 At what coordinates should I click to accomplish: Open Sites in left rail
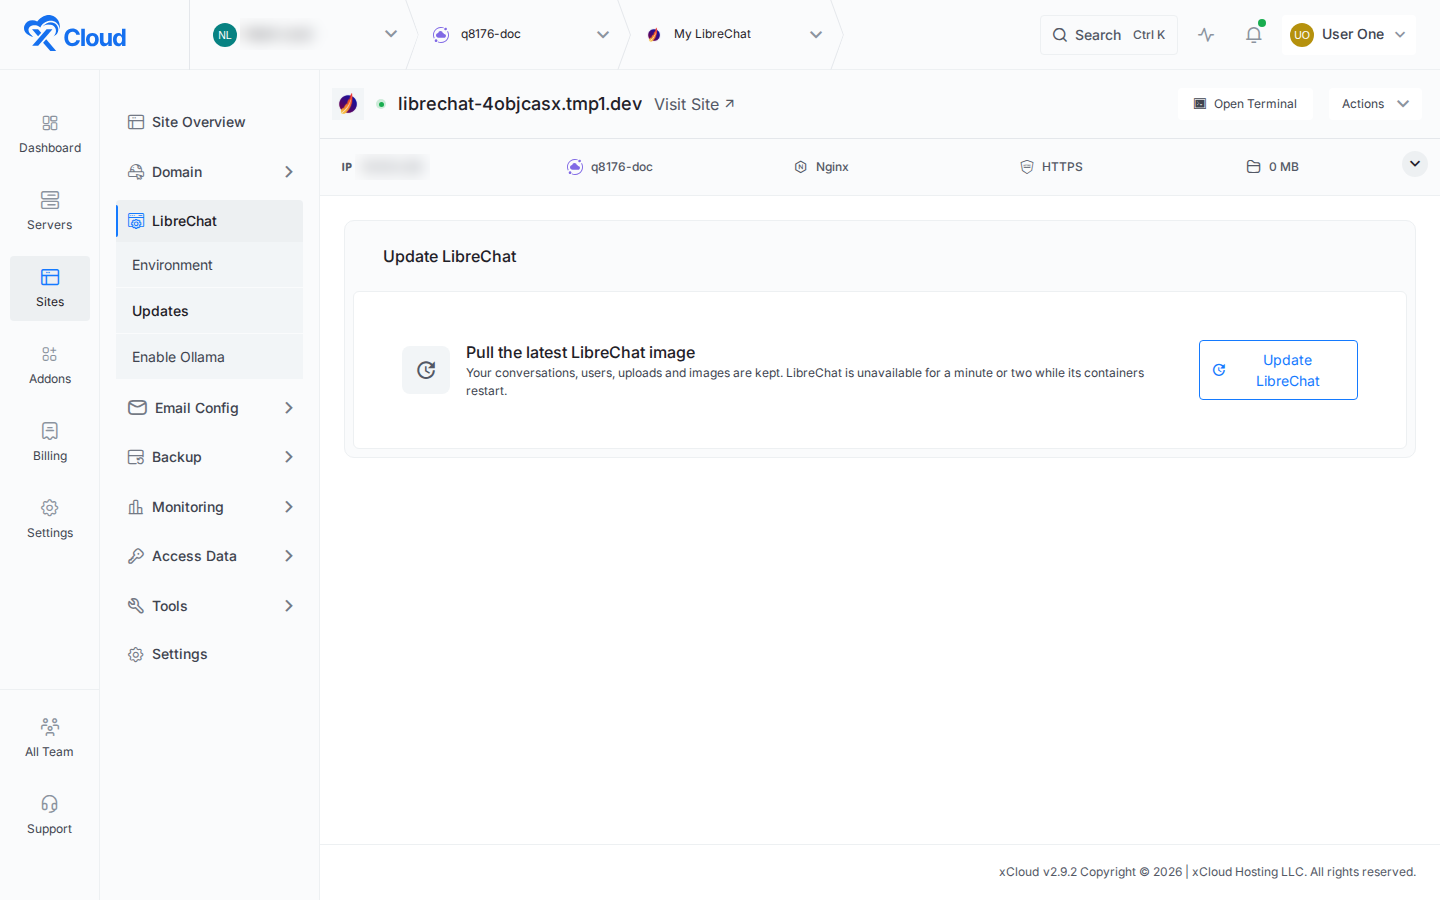(x=50, y=288)
